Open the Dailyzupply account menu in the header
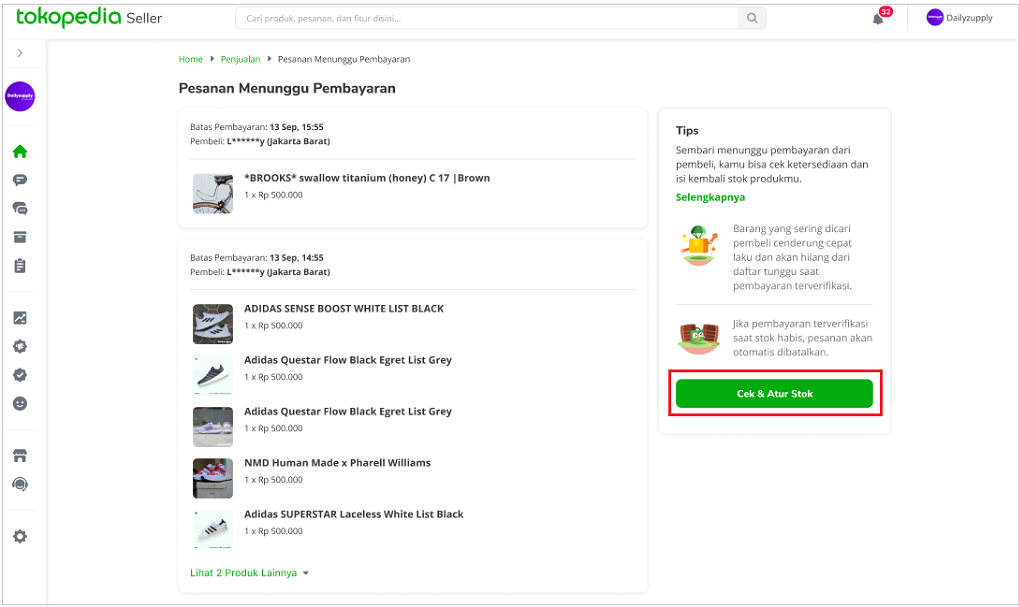1019x607 pixels. coord(959,18)
